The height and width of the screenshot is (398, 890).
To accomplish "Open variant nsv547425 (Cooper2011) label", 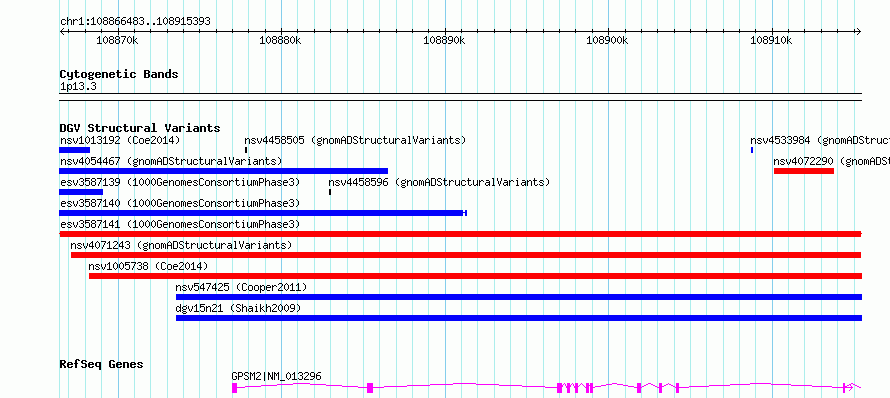I will click(x=241, y=287).
